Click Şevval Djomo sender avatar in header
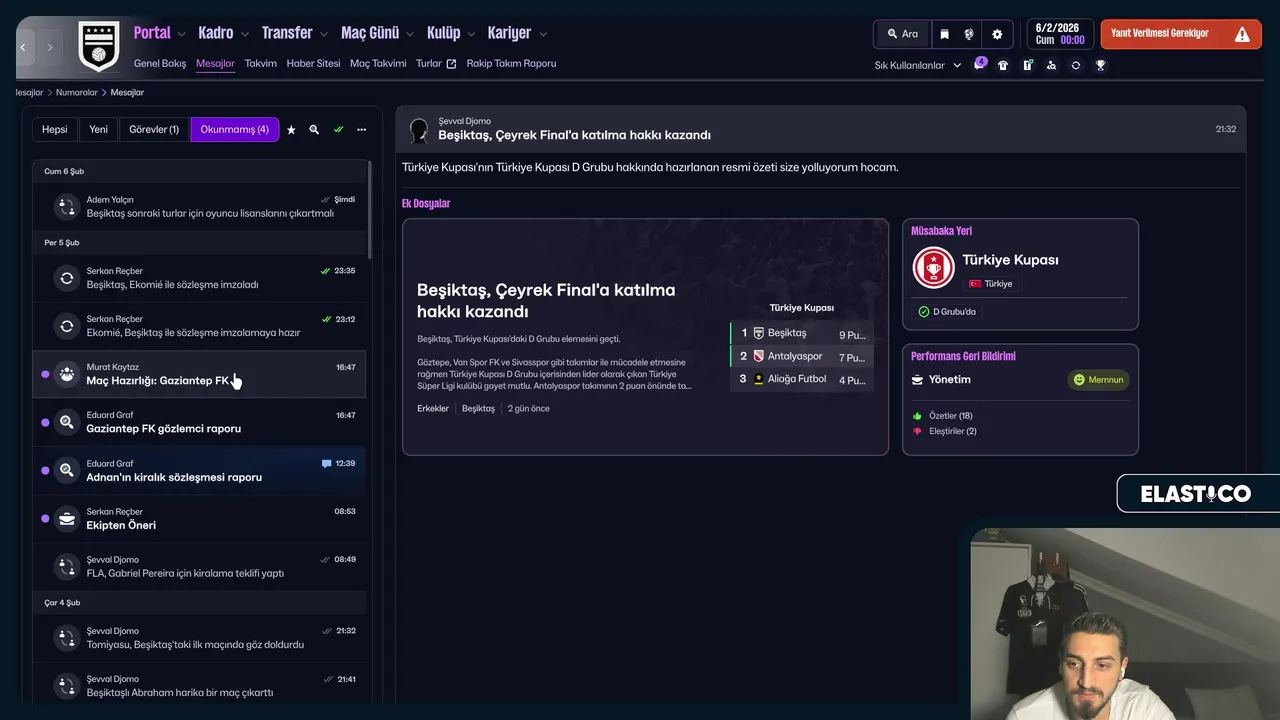The image size is (1280, 720). point(419,130)
